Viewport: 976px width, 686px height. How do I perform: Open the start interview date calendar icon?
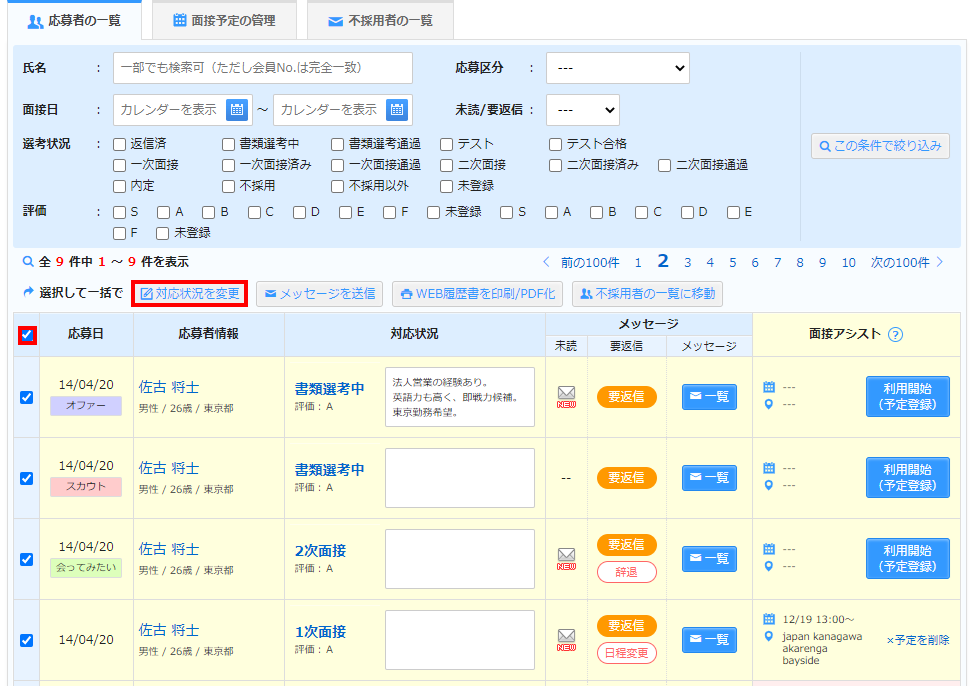point(237,110)
